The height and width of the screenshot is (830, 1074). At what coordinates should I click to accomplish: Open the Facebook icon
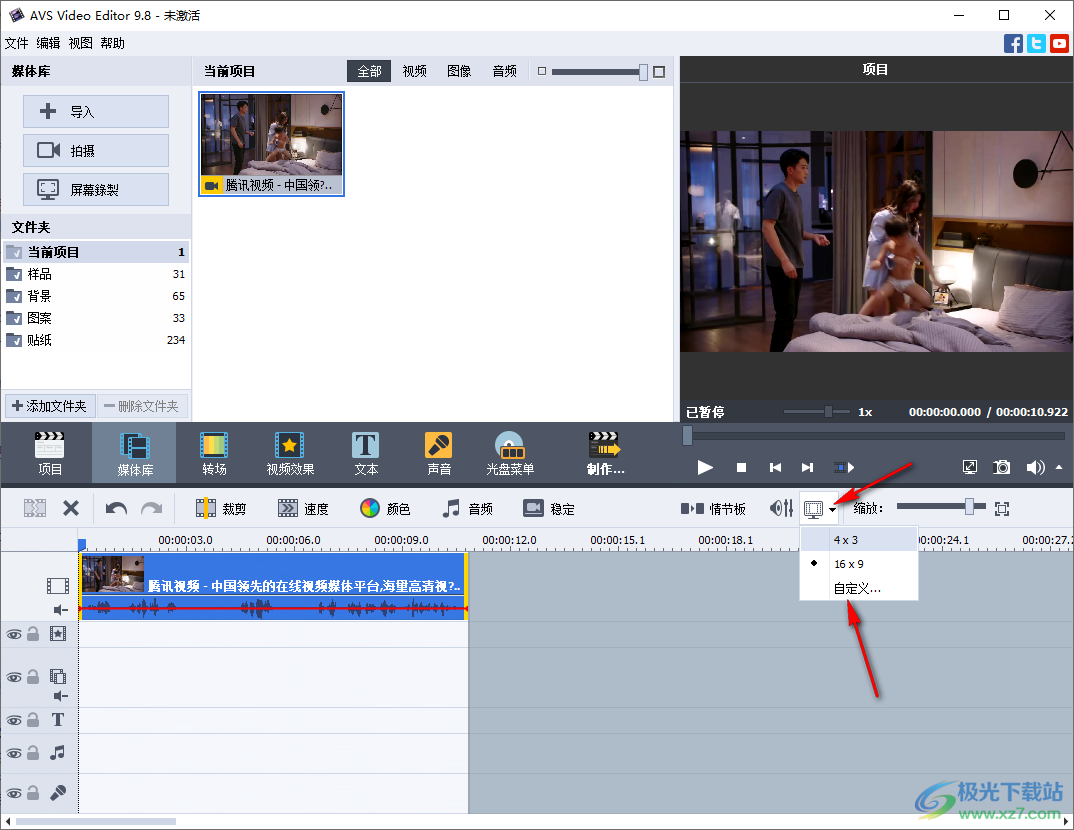coord(1013,44)
